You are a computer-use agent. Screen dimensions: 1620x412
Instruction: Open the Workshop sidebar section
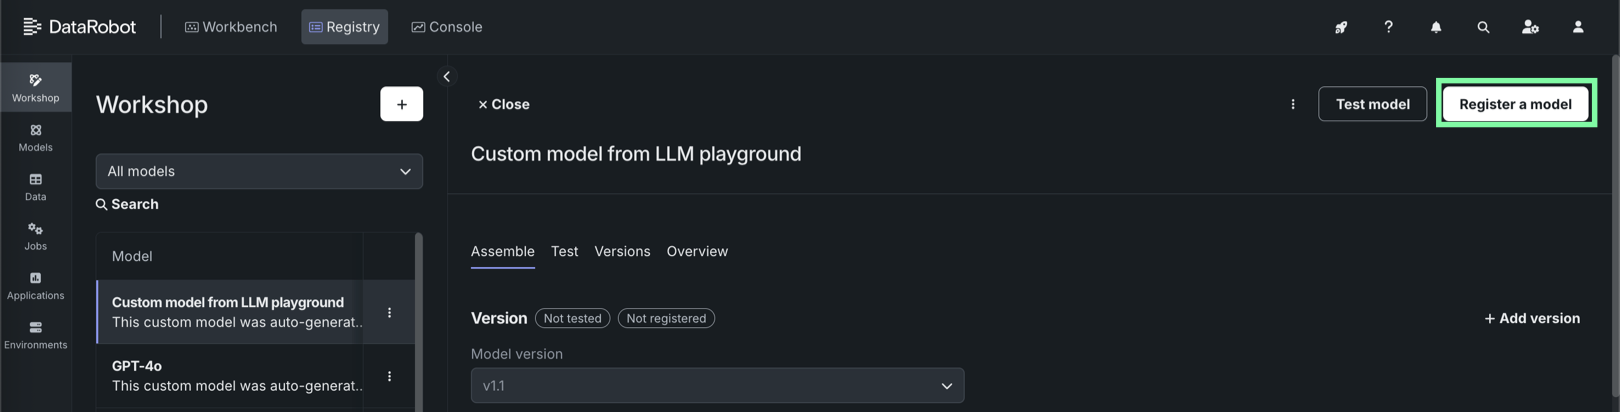(35, 87)
